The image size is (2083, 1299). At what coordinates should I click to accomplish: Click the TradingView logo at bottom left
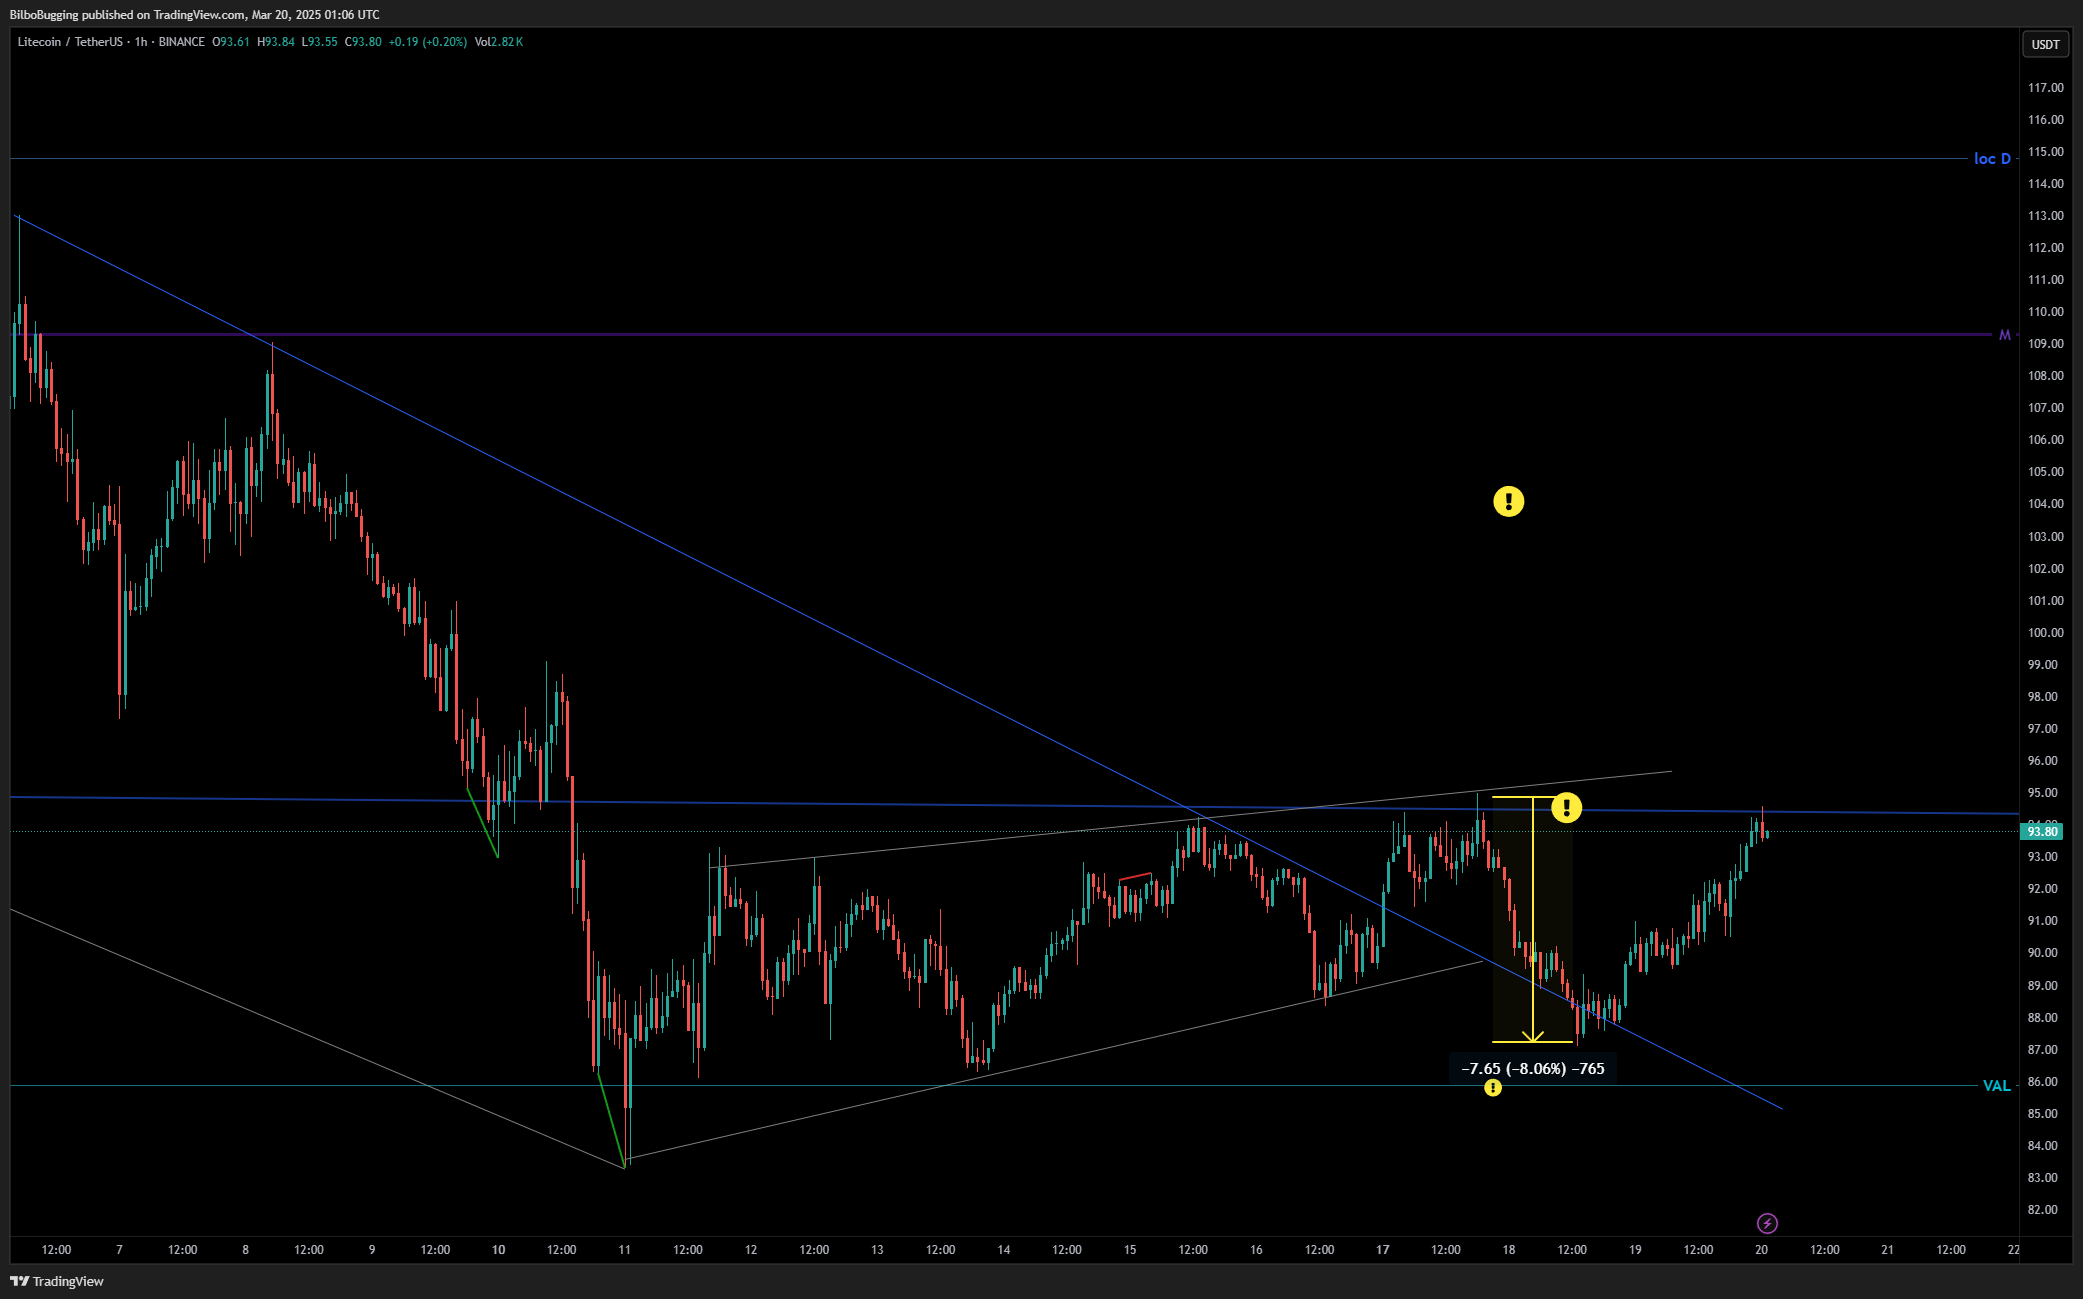pos(57,1281)
